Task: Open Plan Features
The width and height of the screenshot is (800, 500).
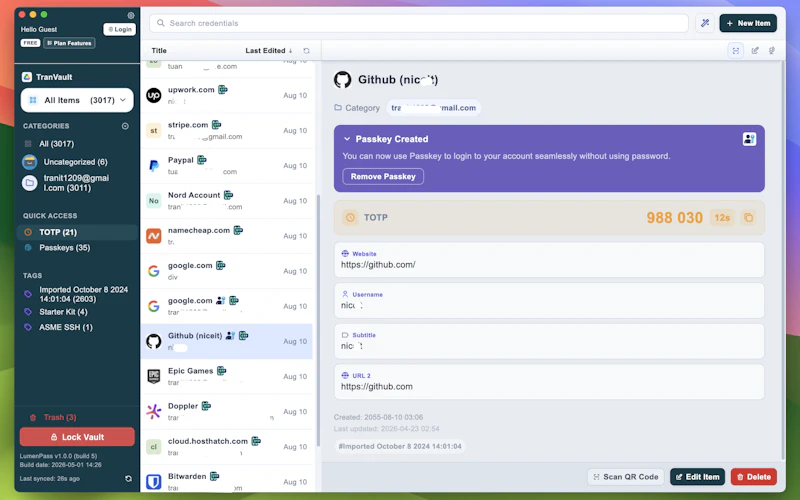Action: coord(69,43)
